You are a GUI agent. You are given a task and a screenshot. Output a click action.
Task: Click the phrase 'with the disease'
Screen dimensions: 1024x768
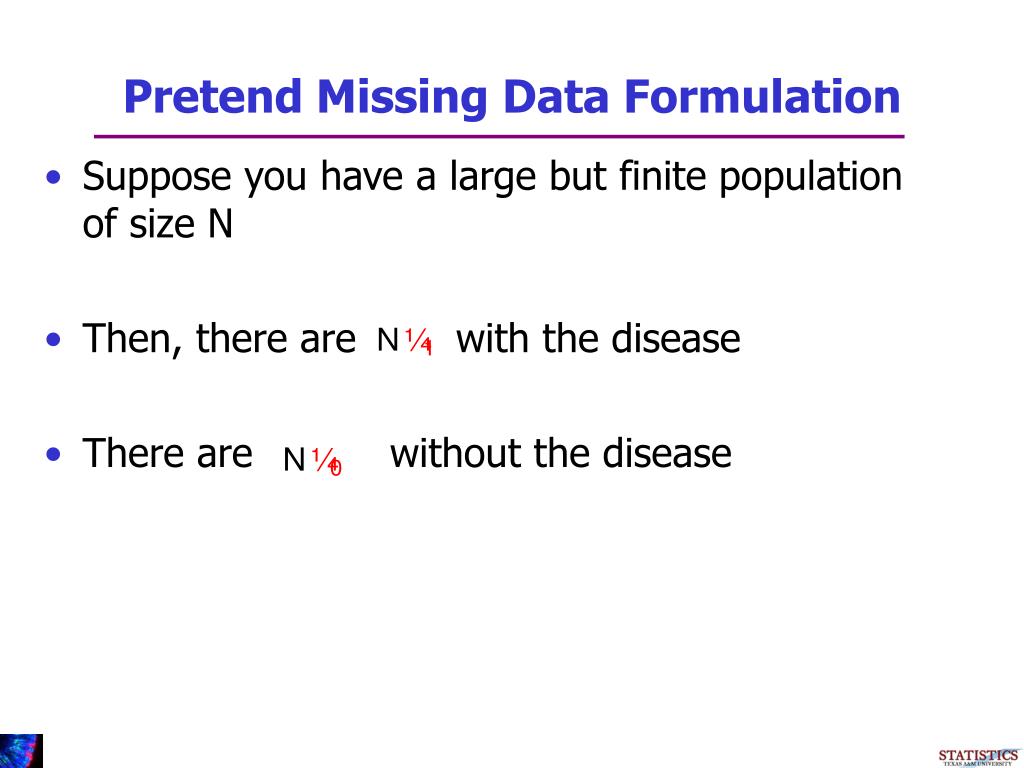click(598, 338)
